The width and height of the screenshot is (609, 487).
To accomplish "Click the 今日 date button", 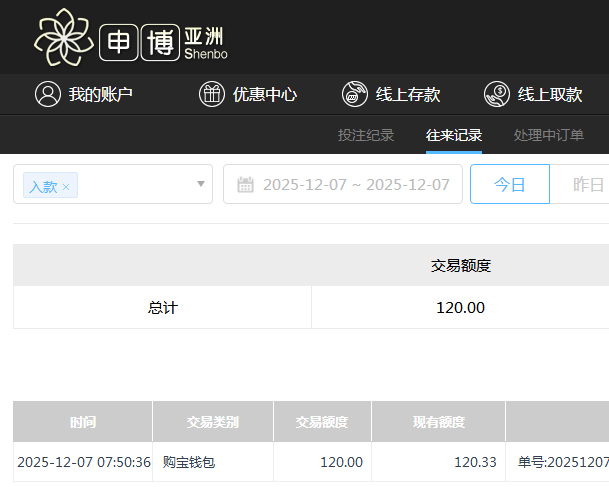I will point(510,184).
